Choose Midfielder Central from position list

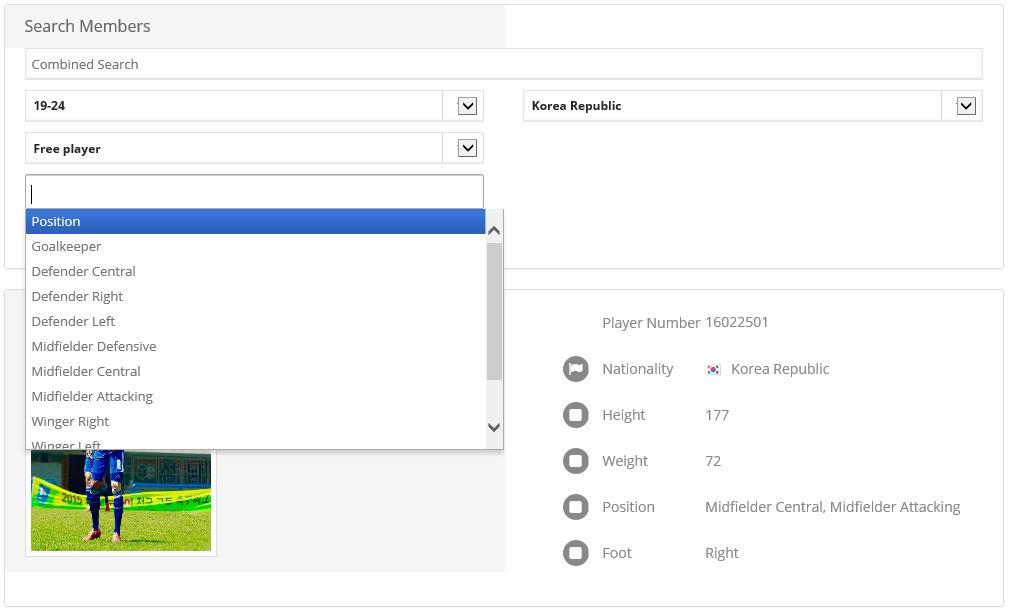[x=255, y=372]
